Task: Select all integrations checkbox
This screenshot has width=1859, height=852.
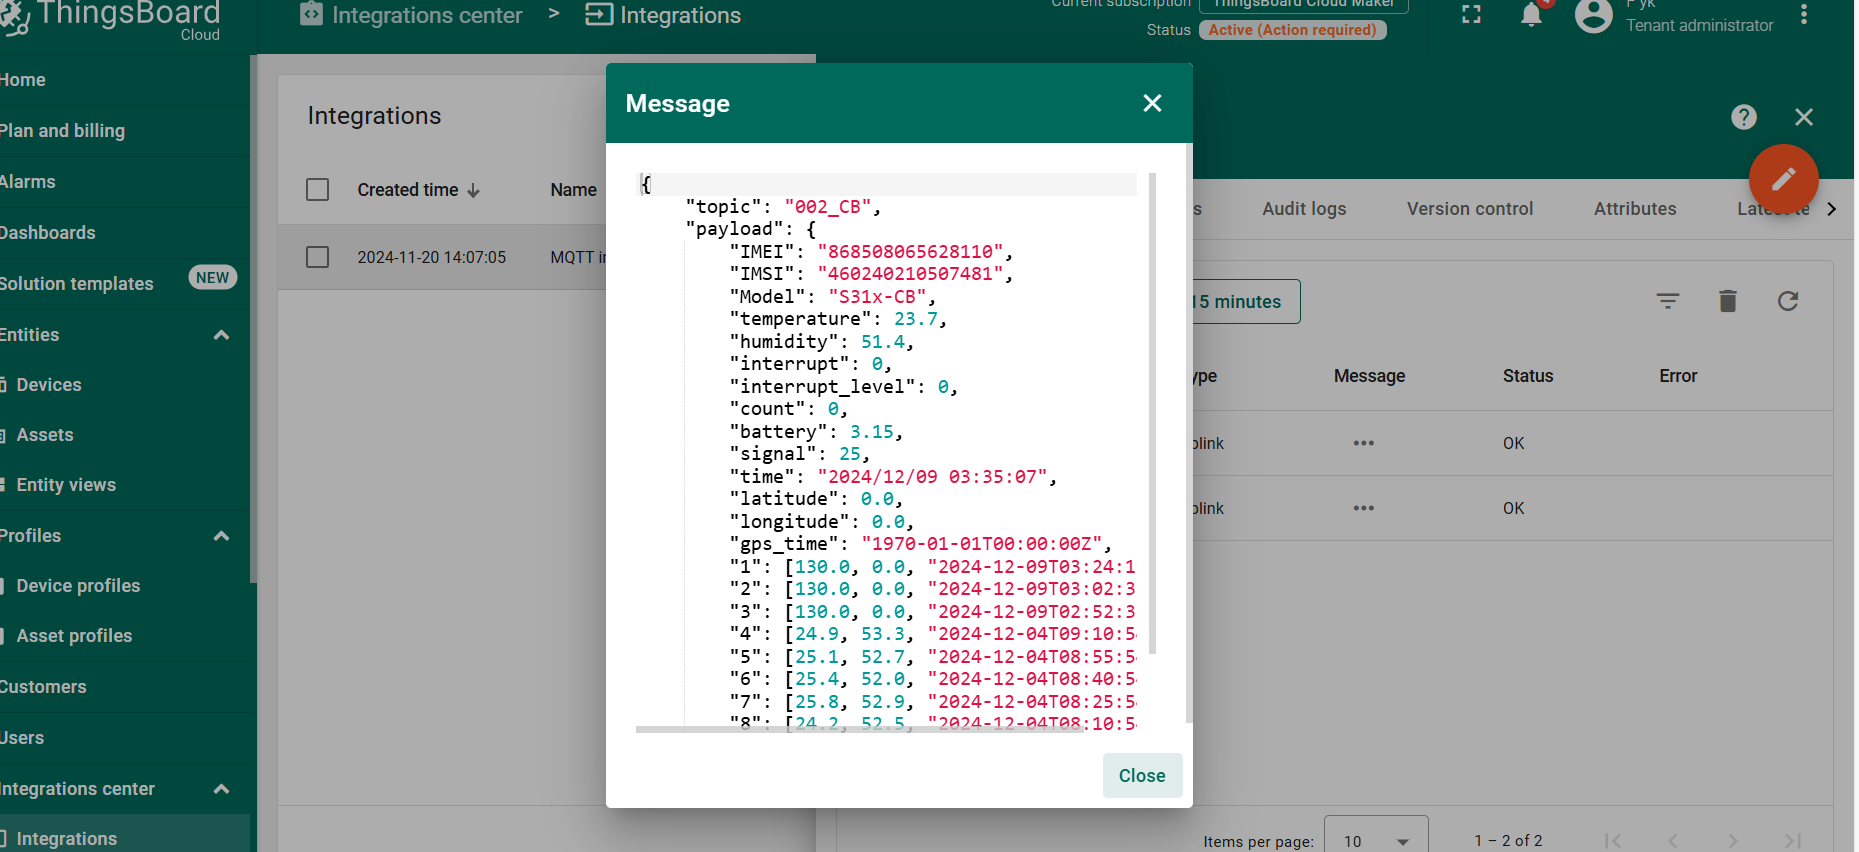Action: pyautogui.click(x=318, y=190)
